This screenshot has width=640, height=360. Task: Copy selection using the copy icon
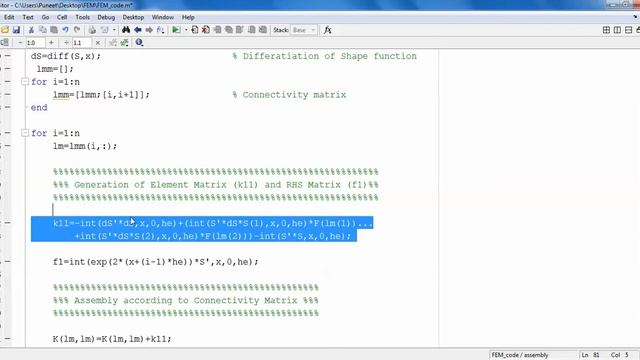pos(42,30)
